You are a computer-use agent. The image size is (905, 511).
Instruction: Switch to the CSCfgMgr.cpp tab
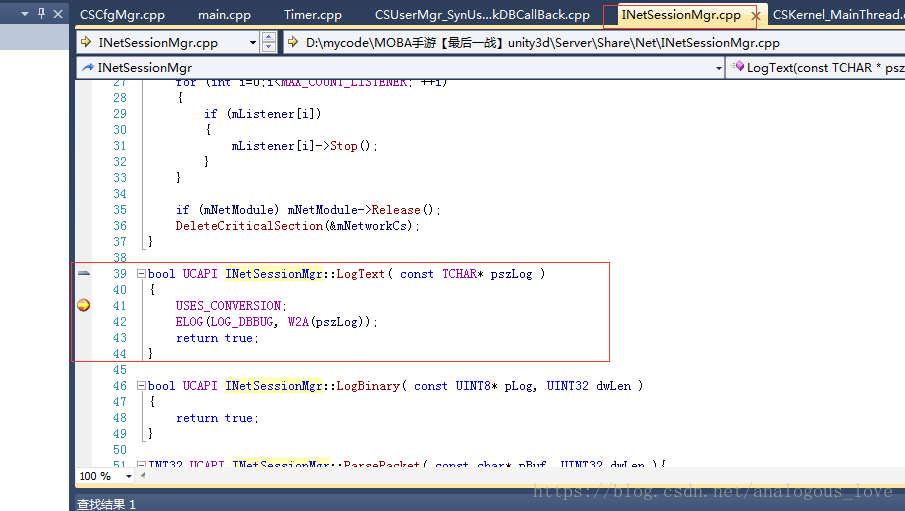click(x=122, y=14)
